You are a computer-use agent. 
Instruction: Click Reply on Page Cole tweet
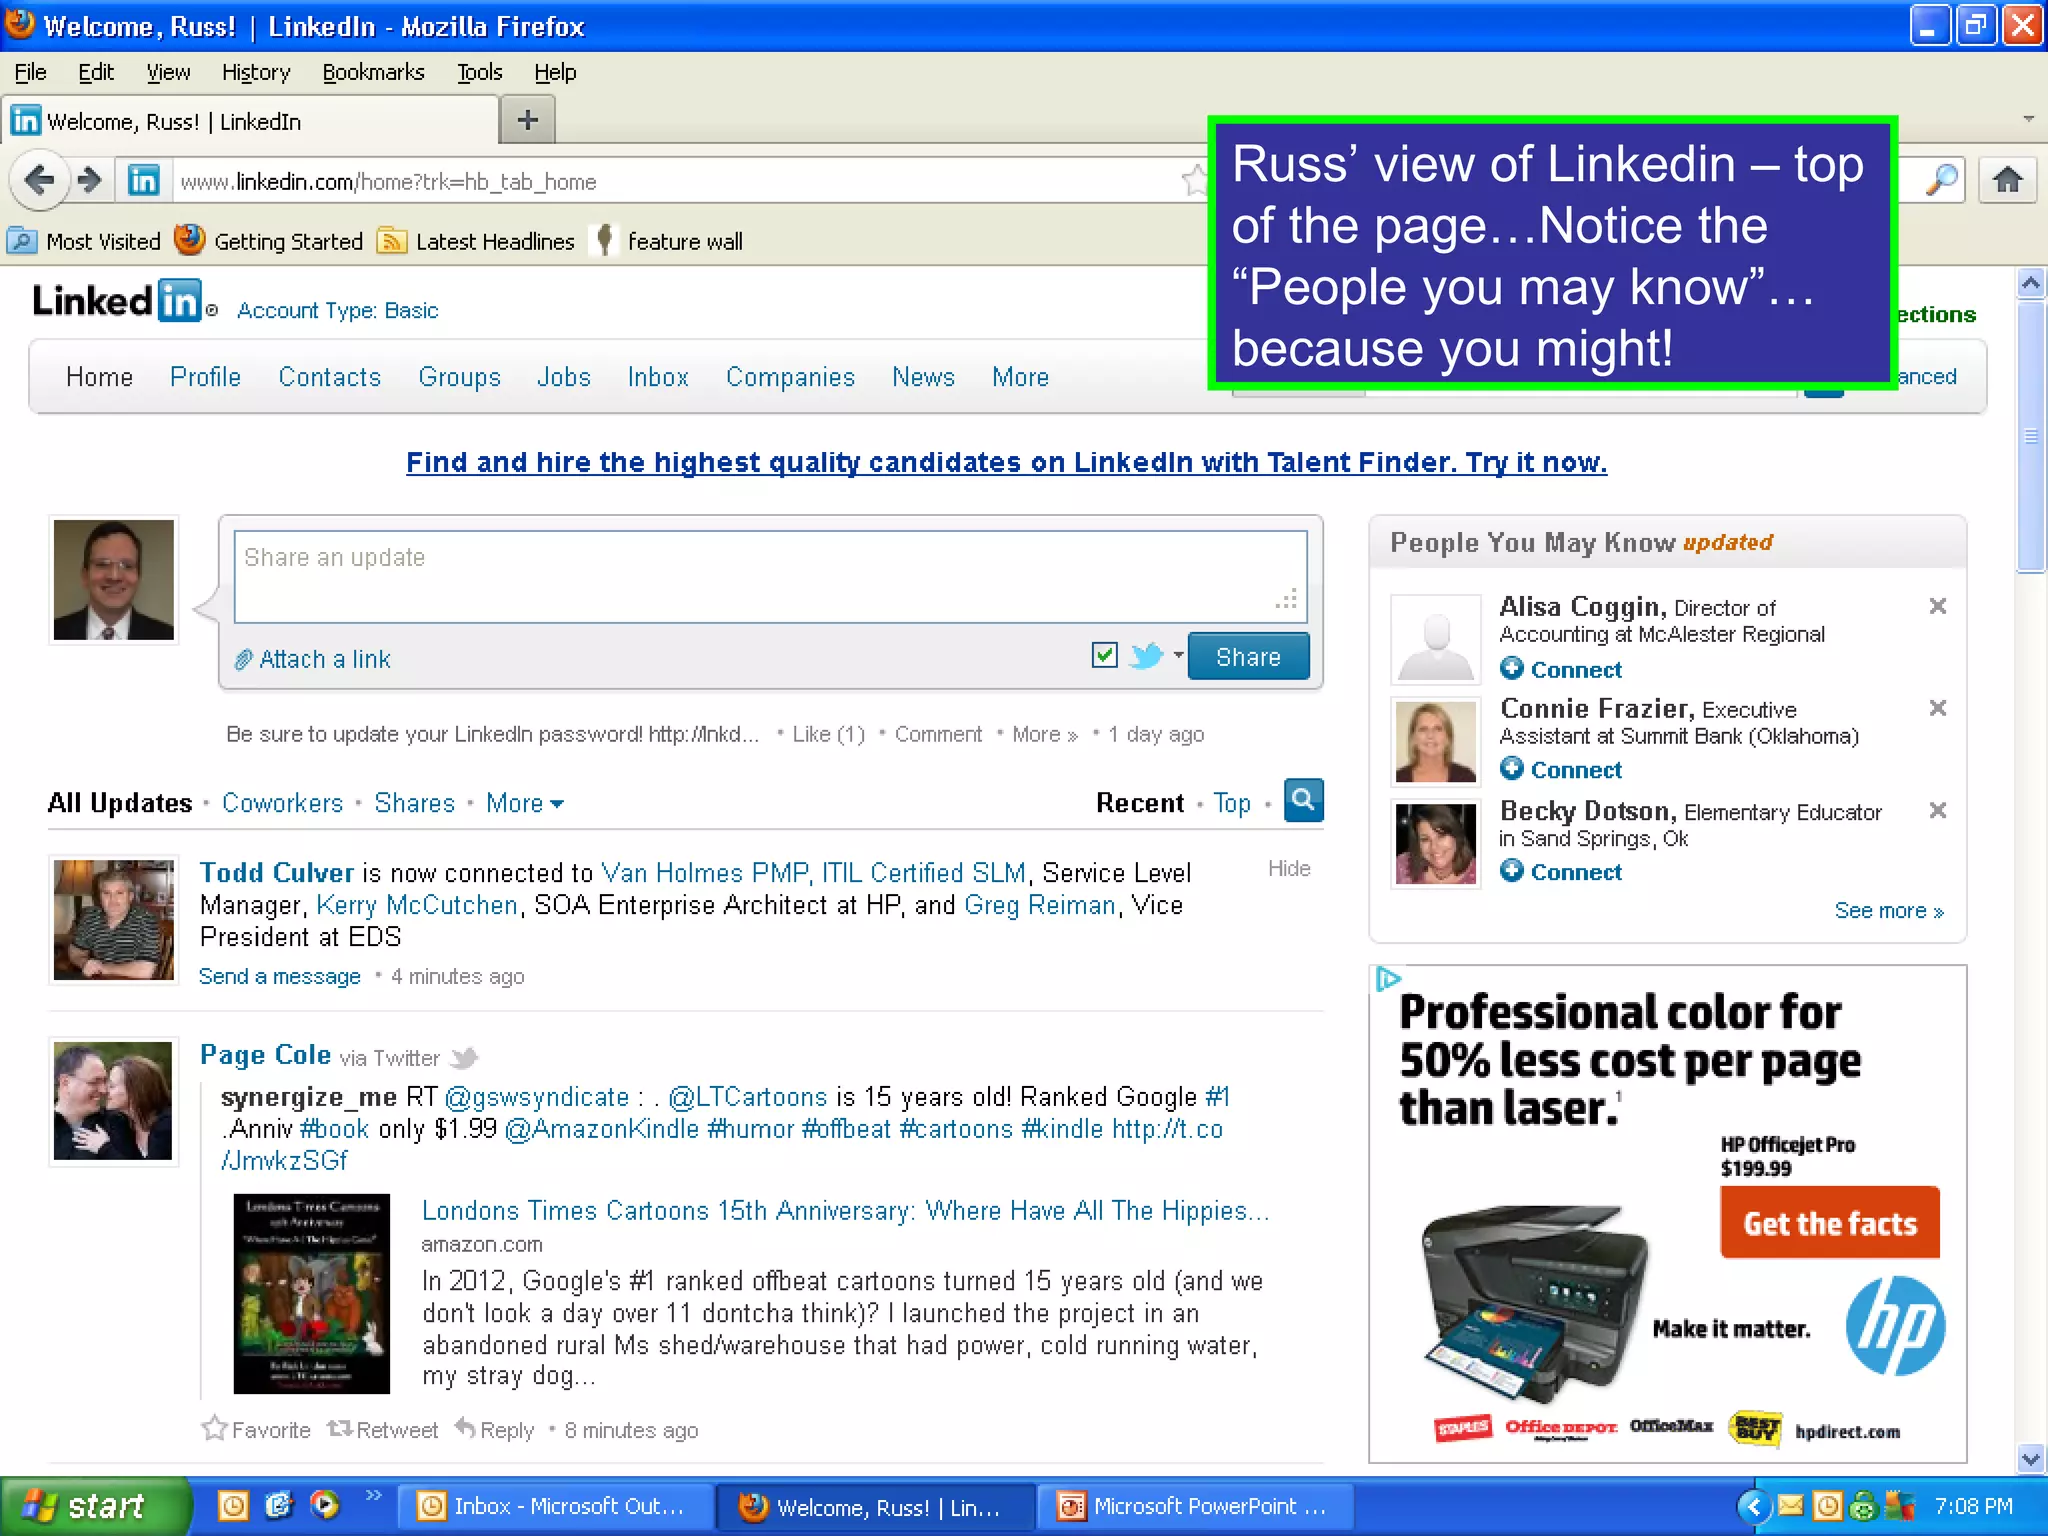pos(495,1429)
